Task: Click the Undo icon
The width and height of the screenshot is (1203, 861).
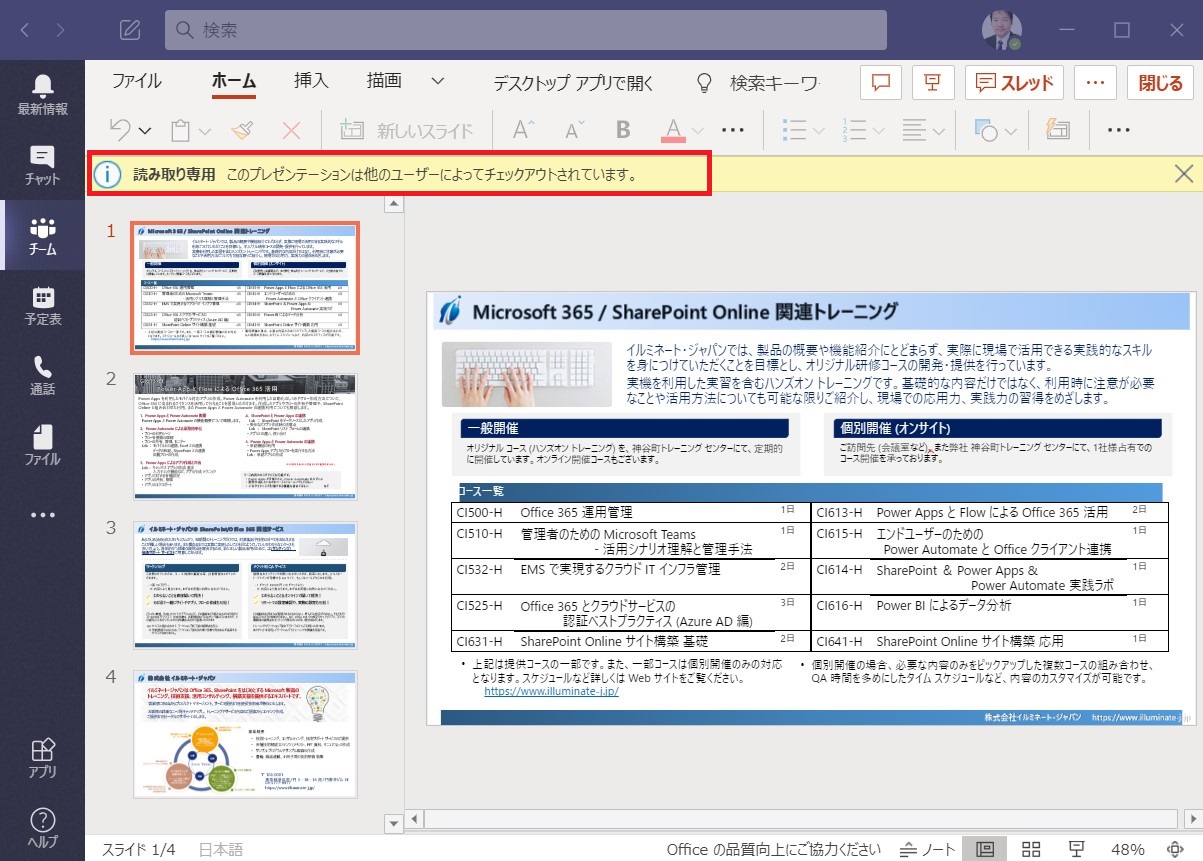Action: (120, 130)
